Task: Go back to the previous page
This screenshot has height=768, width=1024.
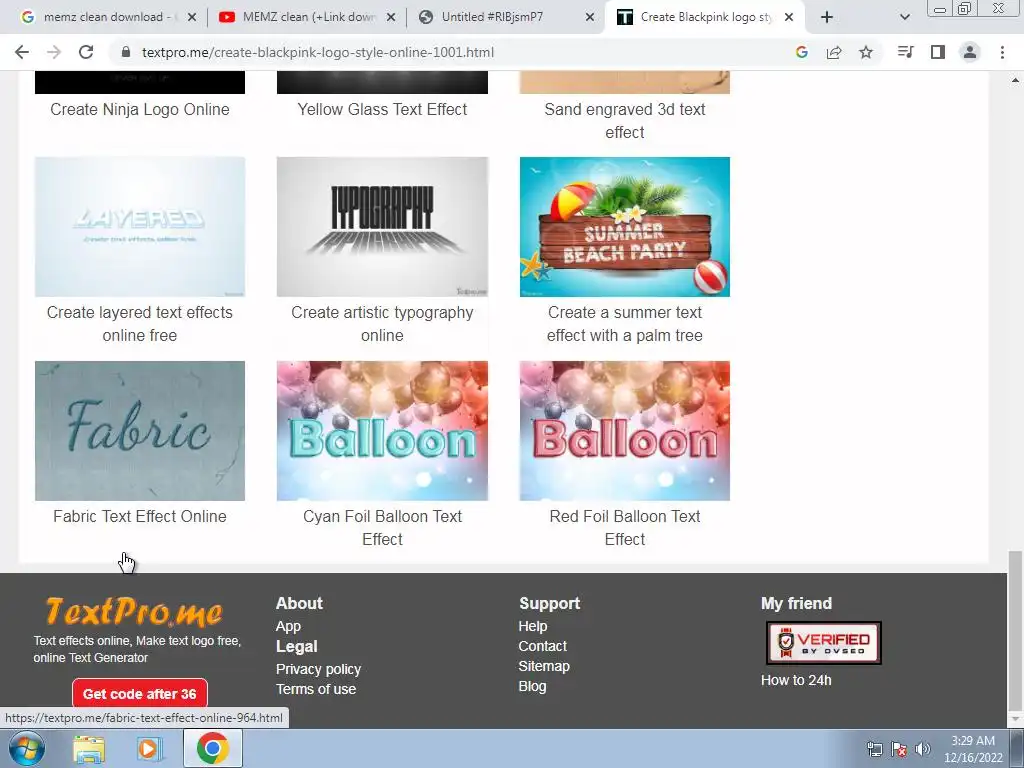Action: 22,52
